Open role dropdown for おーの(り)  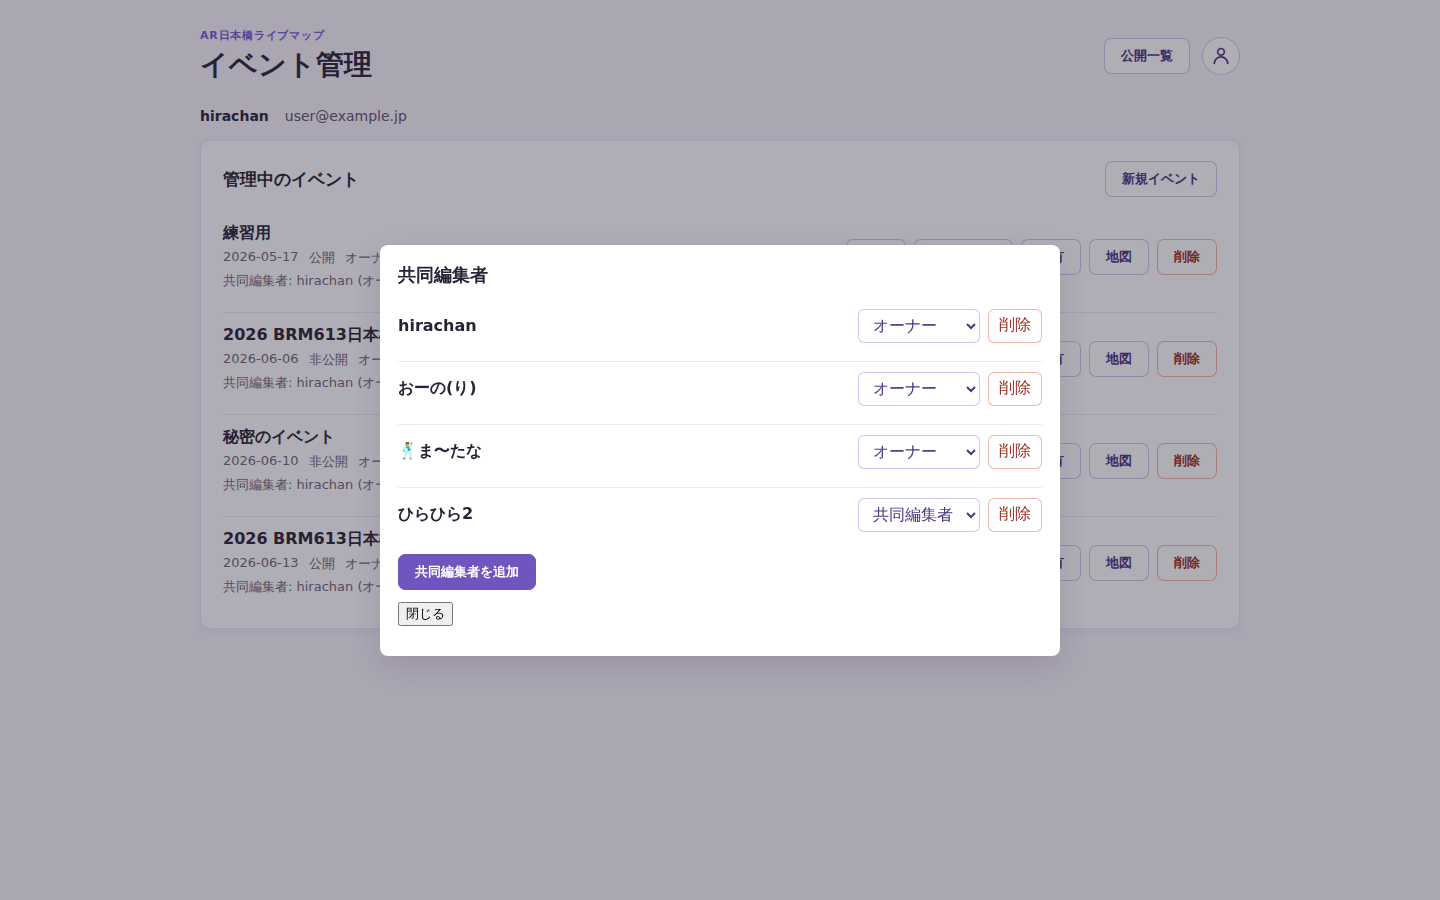(x=918, y=389)
